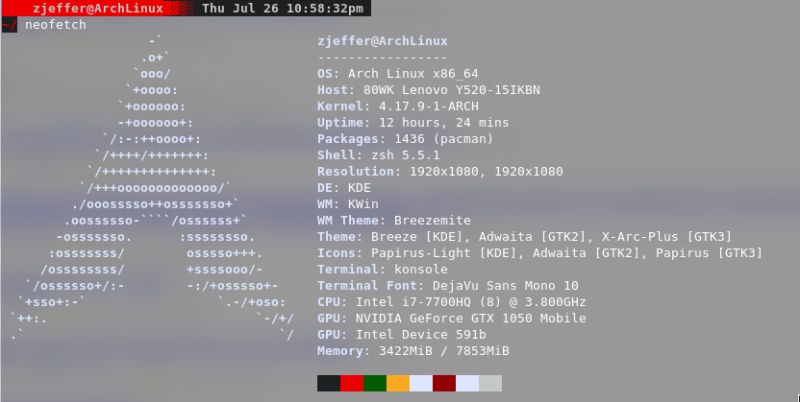
Task: Click the WM value KWin
Action: coord(363,204)
